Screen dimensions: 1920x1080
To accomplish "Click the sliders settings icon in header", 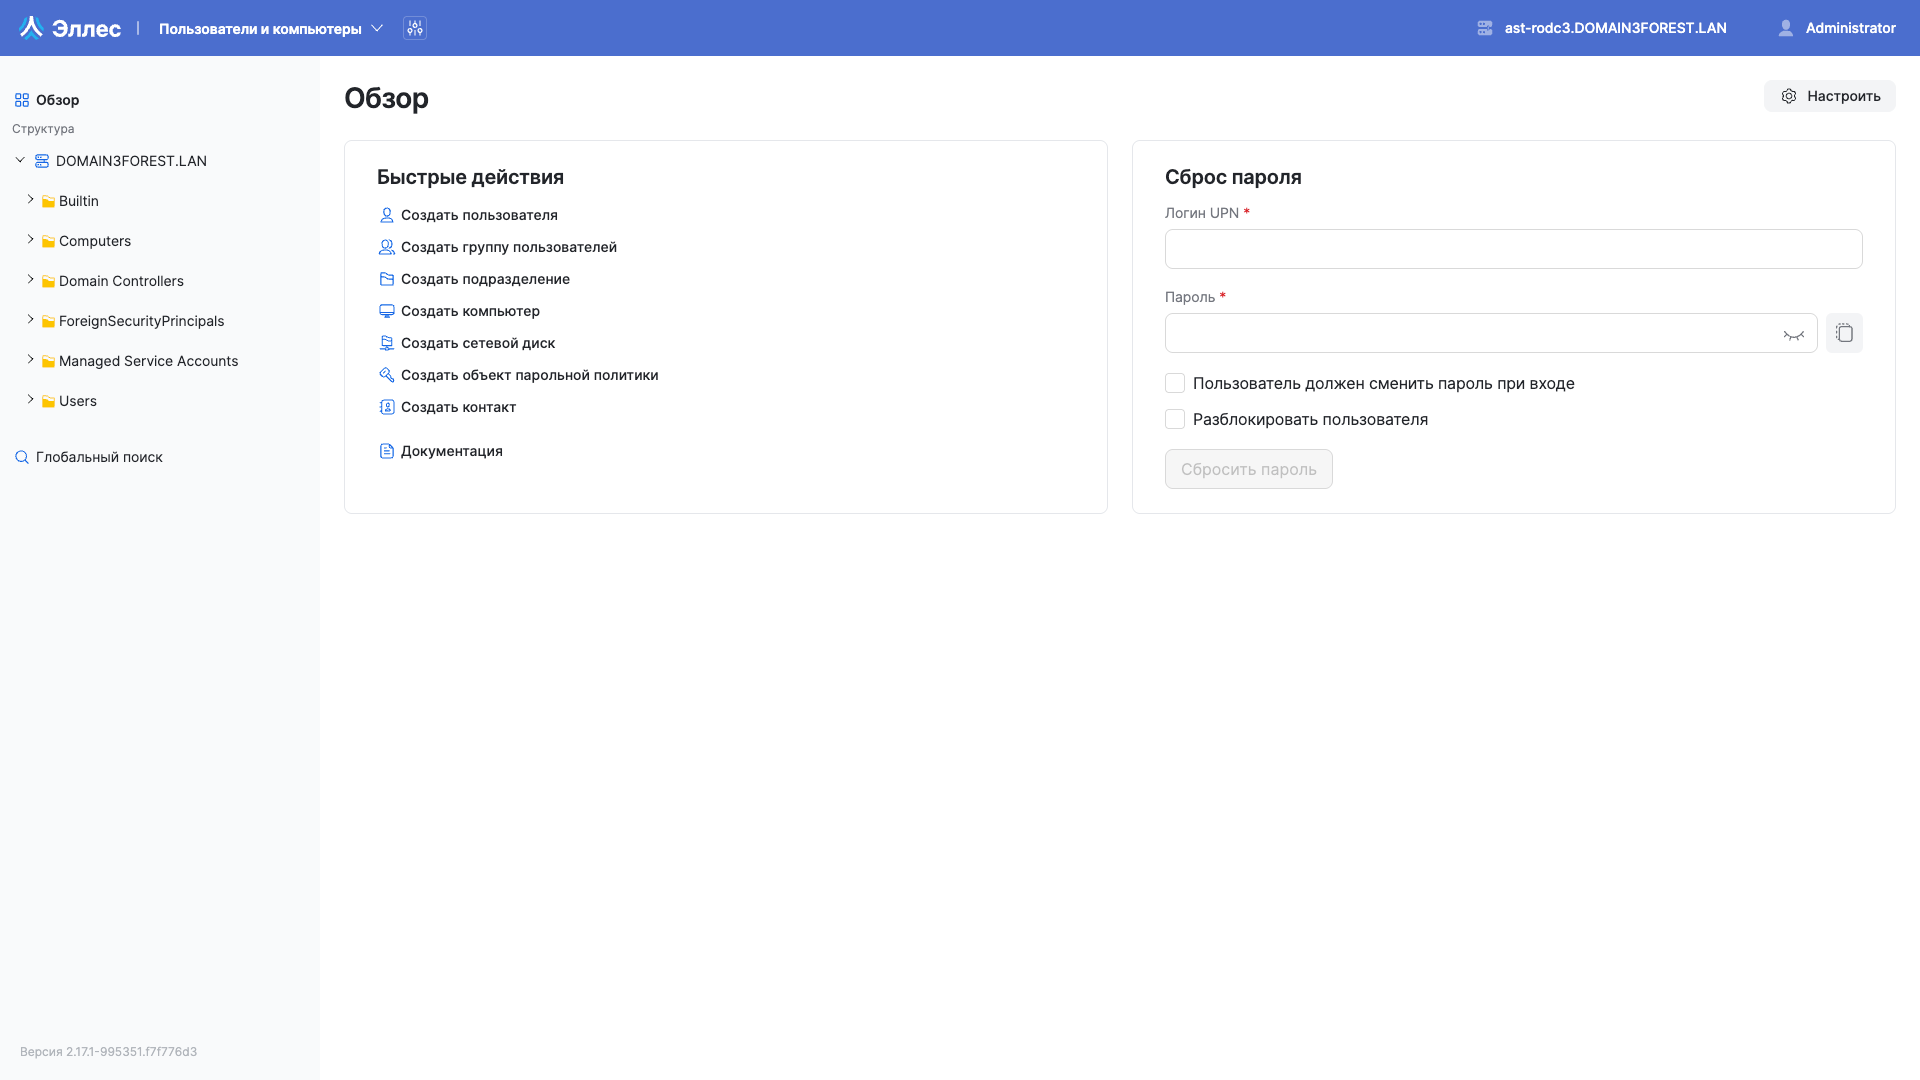I will 415,28.
